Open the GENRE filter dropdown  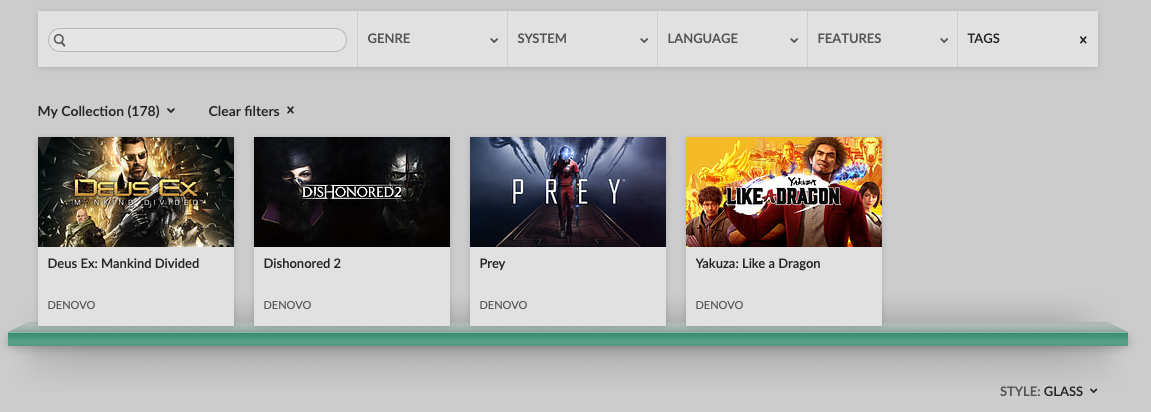pos(432,39)
